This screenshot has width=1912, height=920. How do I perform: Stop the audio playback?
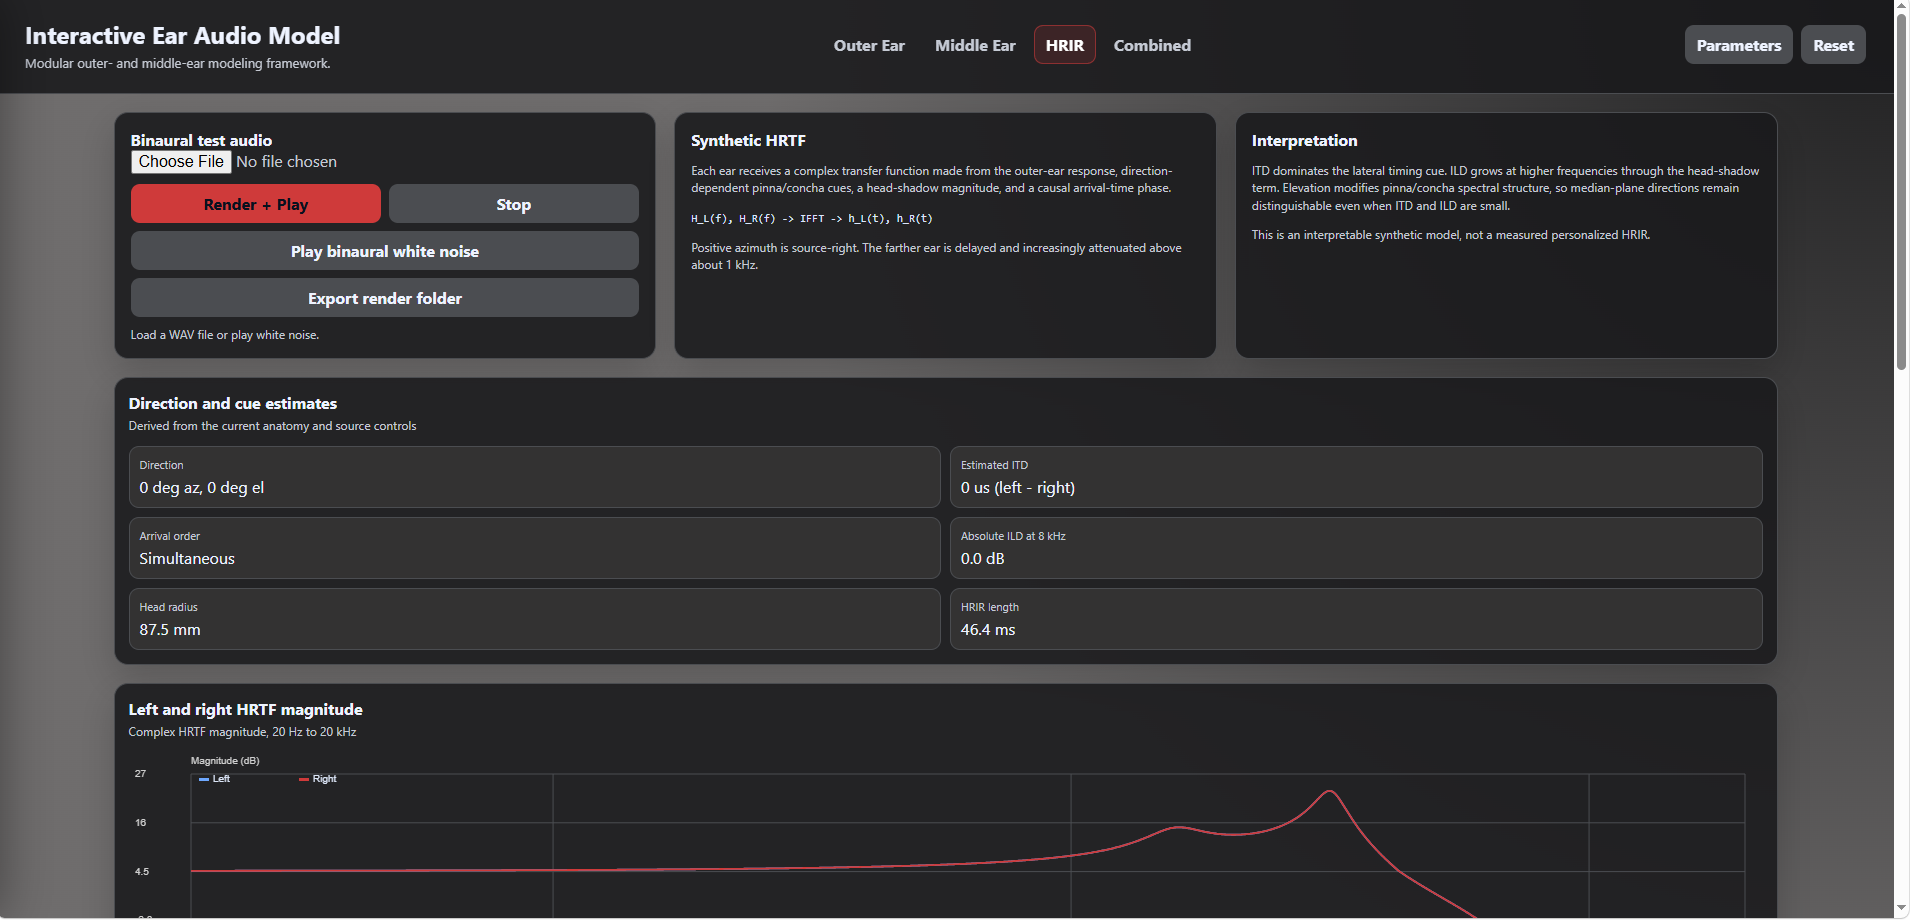point(513,204)
